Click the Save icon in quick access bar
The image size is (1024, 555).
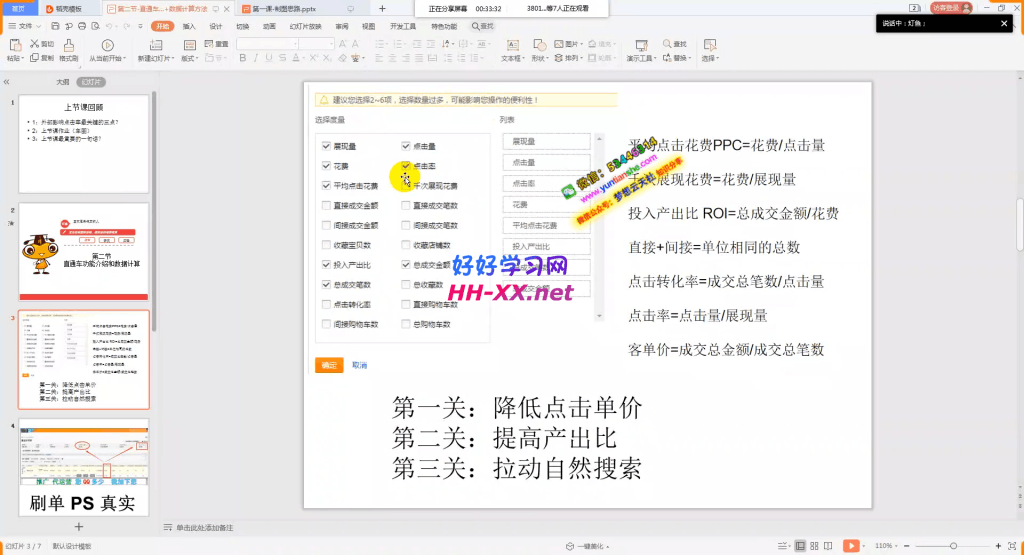[x=55, y=26]
